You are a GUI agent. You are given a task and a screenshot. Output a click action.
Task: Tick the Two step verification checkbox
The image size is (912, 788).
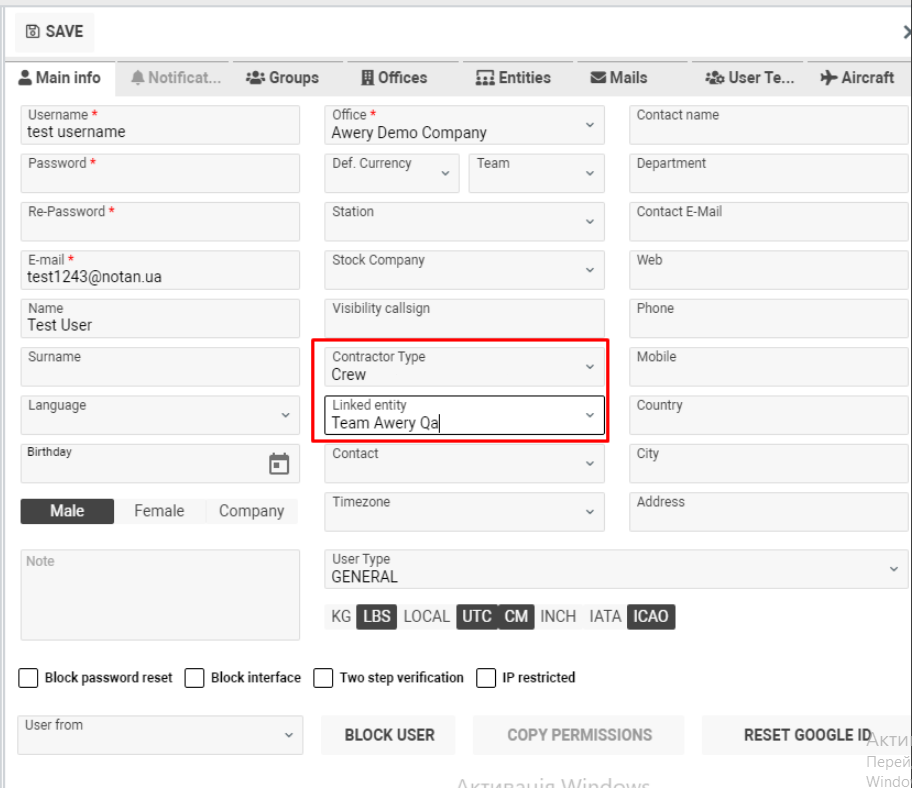[x=323, y=678]
